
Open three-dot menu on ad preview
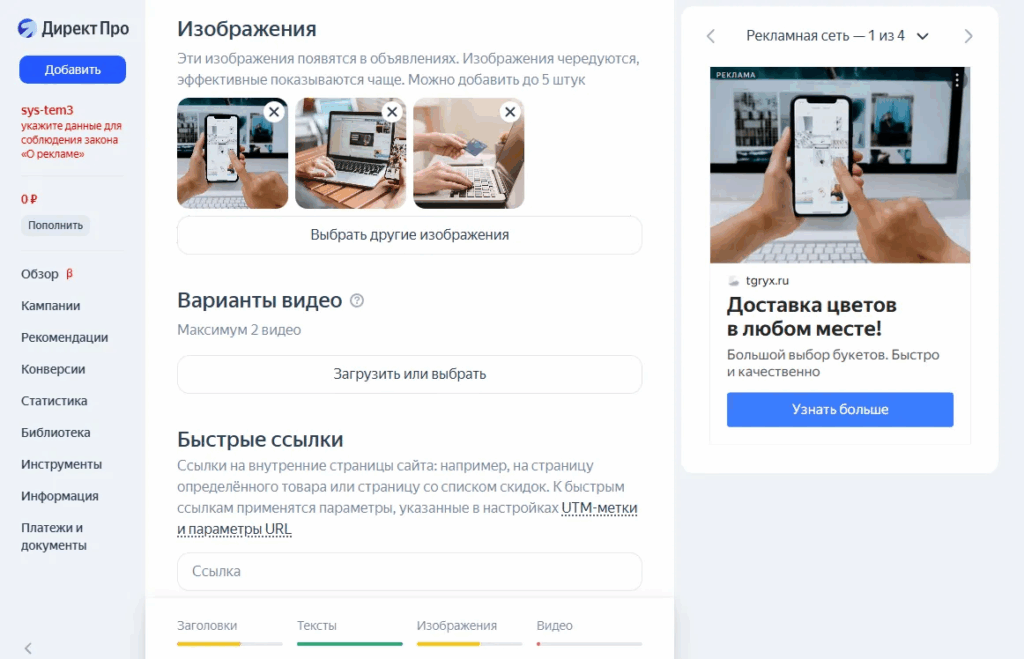tap(957, 80)
